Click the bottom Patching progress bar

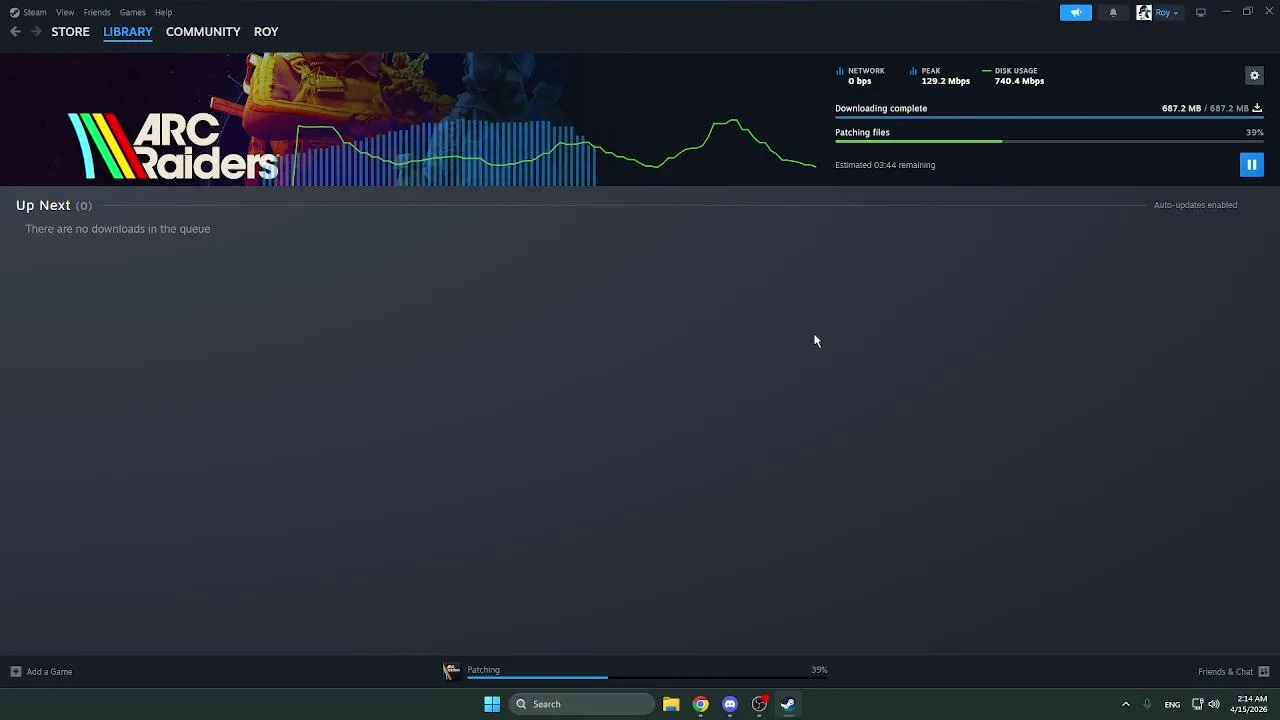coord(647,678)
